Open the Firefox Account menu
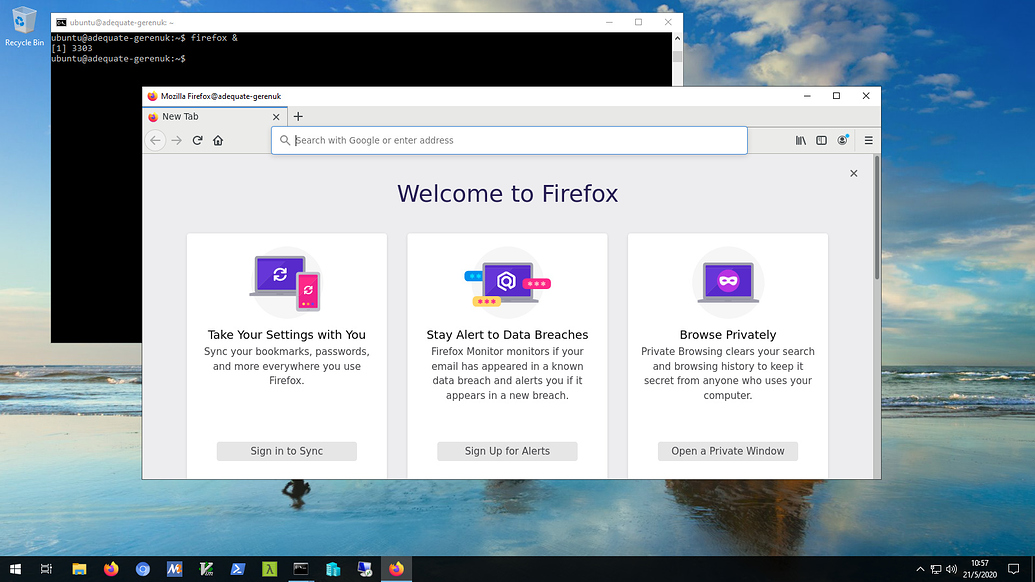Image resolution: width=1035 pixels, height=582 pixels. tap(843, 140)
